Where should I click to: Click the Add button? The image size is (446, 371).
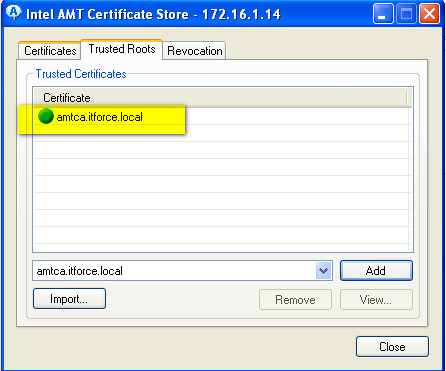coord(376,270)
